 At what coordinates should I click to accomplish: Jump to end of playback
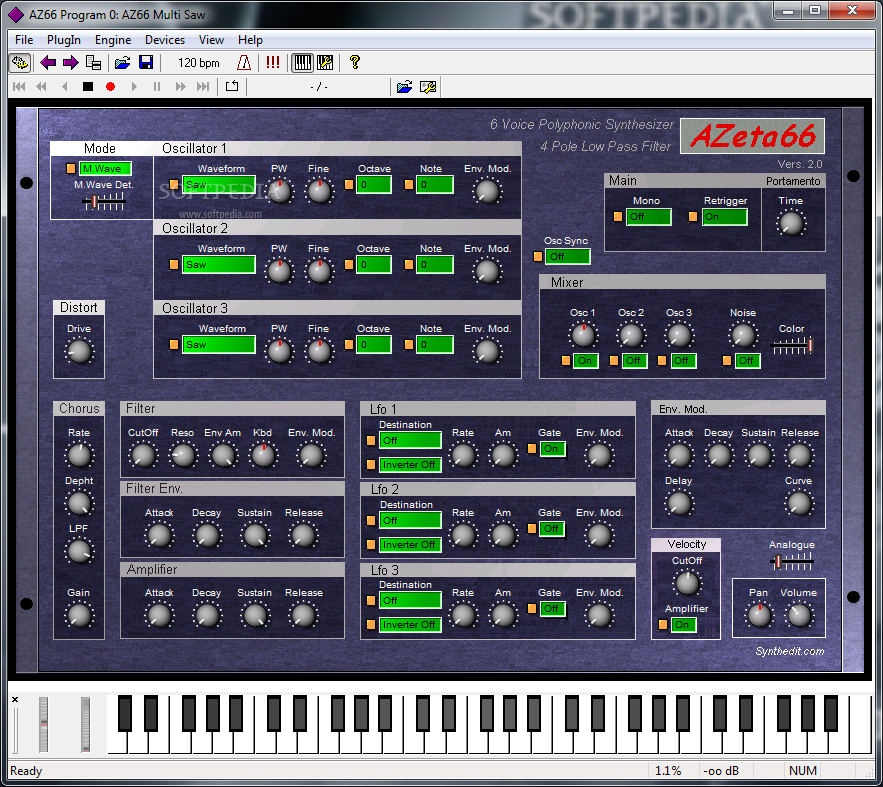[203, 87]
